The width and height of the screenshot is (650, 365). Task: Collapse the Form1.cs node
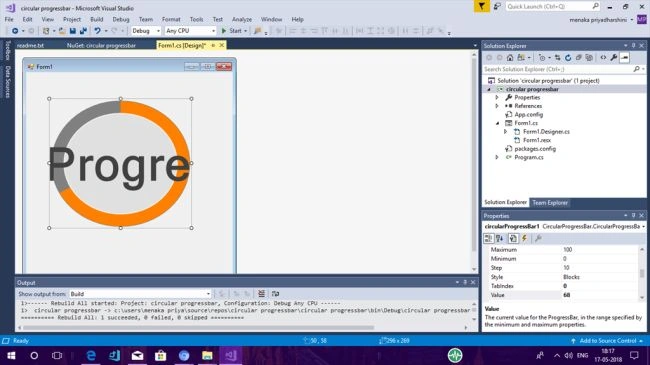pyautogui.click(x=497, y=123)
